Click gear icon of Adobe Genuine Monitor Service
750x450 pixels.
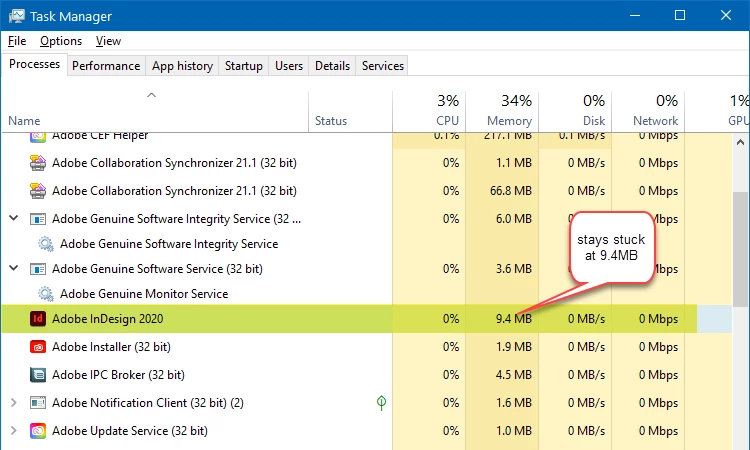pyautogui.click(x=46, y=294)
